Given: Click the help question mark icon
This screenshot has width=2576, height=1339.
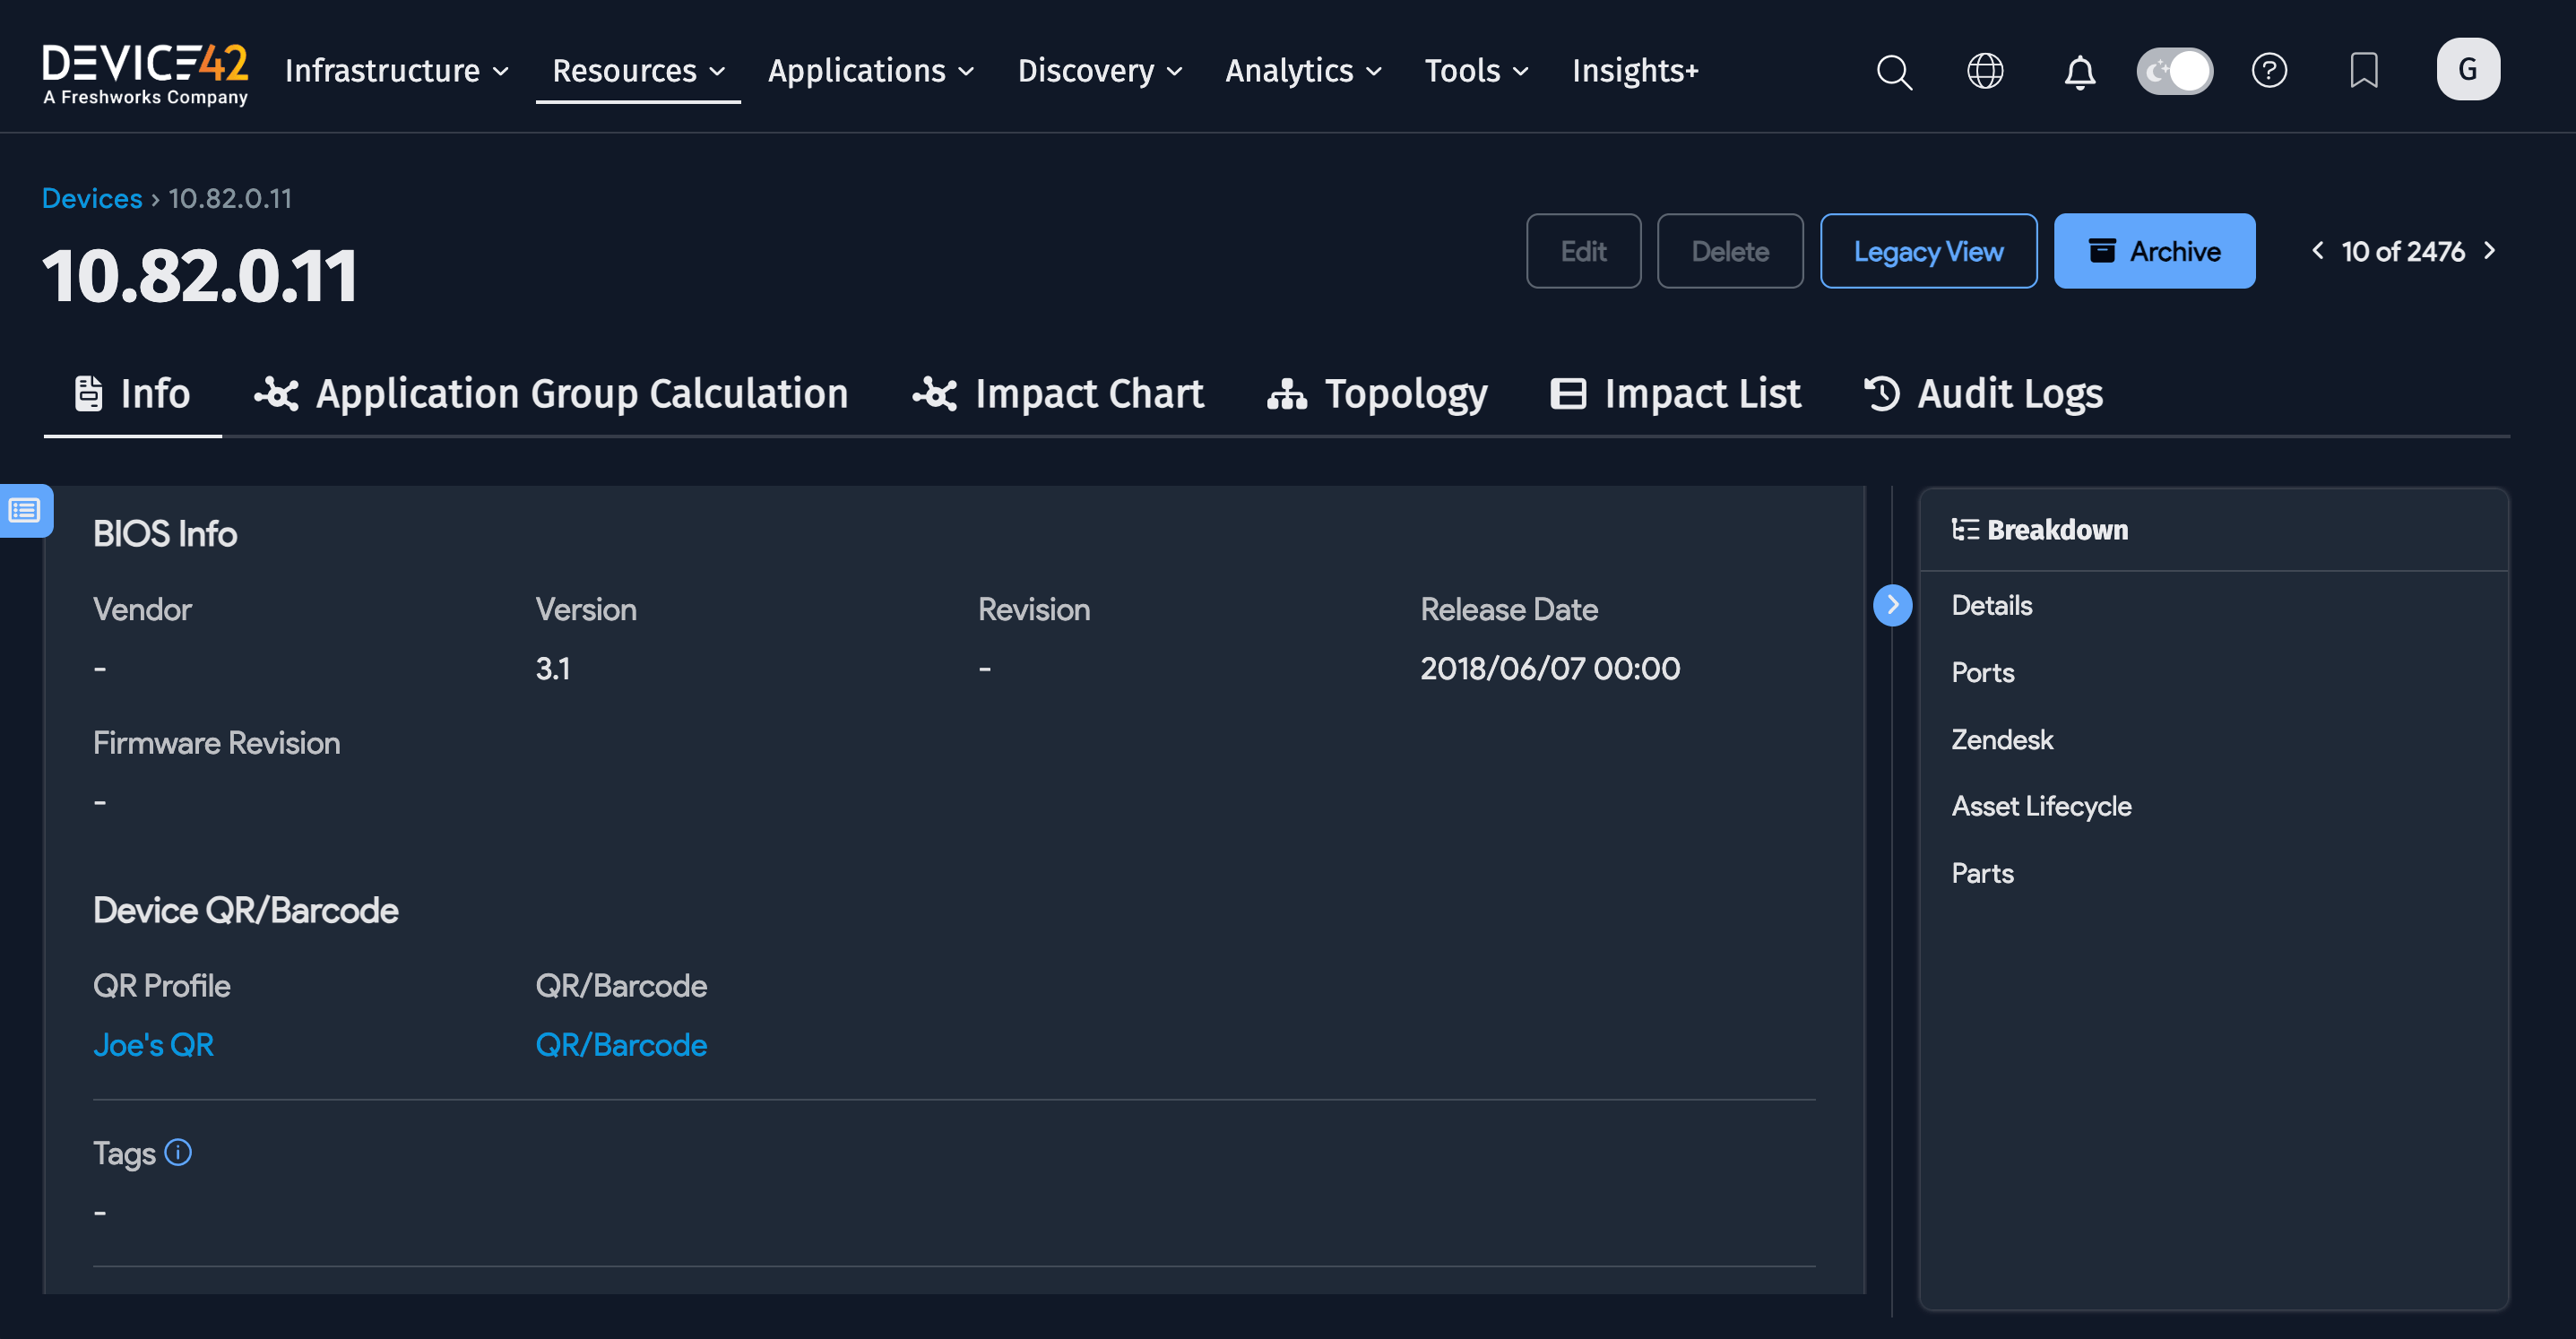Looking at the screenshot, I should coord(2269,71).
